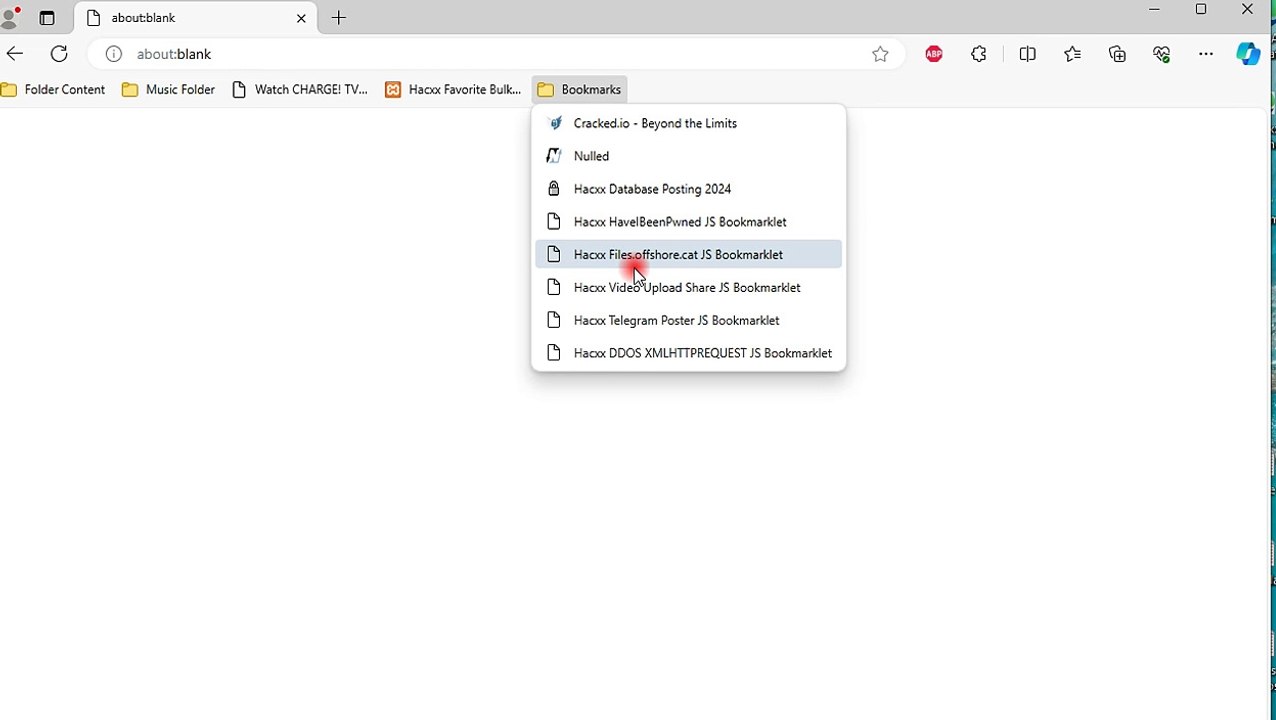Click page icon beside HaveIBeenPwned bookmarklet

point(554,222)
